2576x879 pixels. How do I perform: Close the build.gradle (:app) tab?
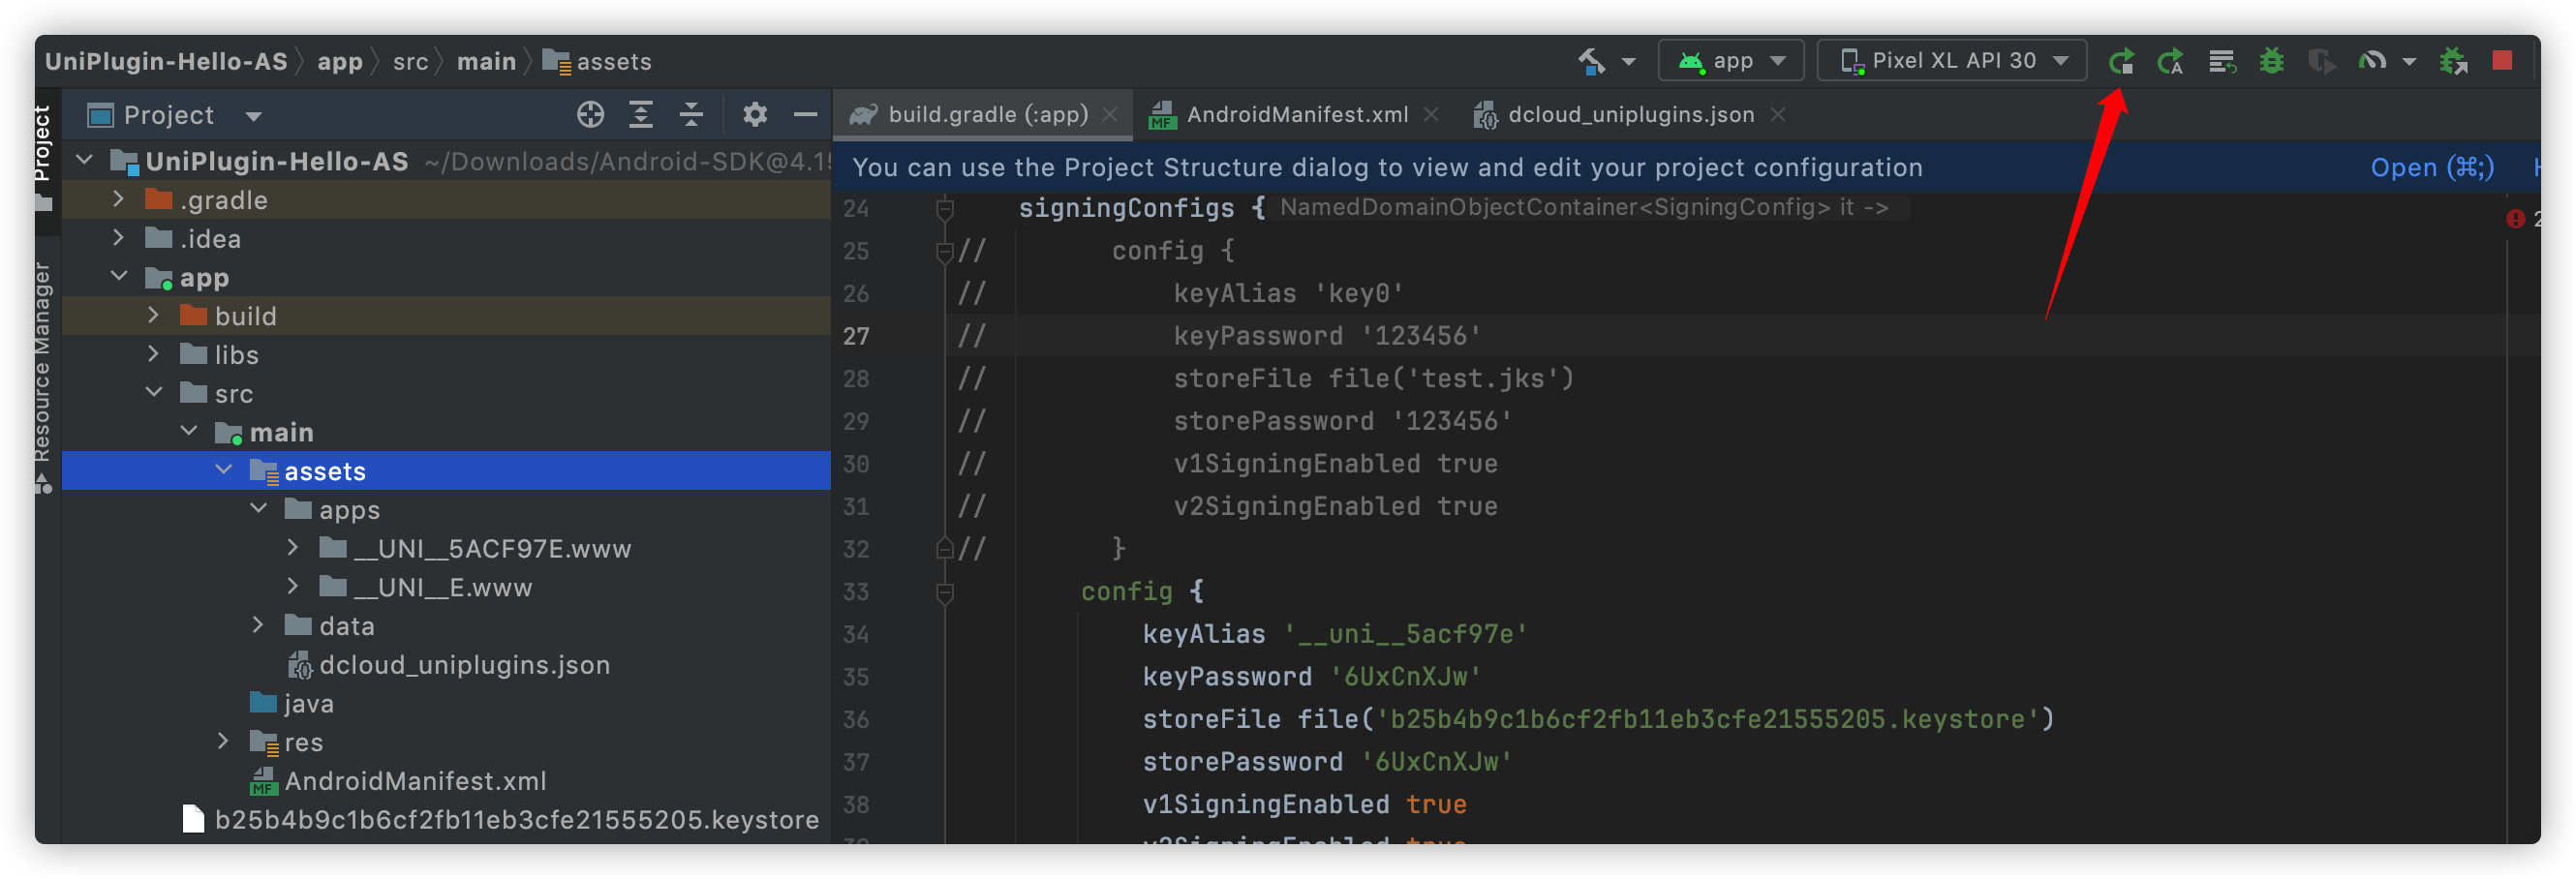click(x=1109, y=115)
